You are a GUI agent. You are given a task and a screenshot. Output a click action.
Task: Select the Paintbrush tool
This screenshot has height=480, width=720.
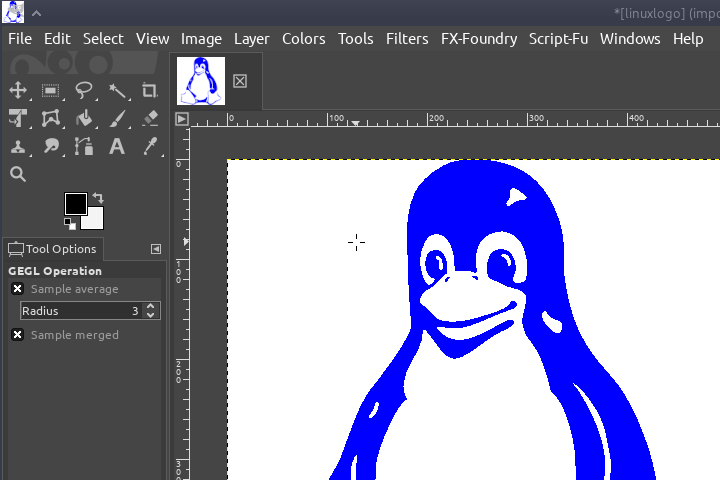(117, 118)
